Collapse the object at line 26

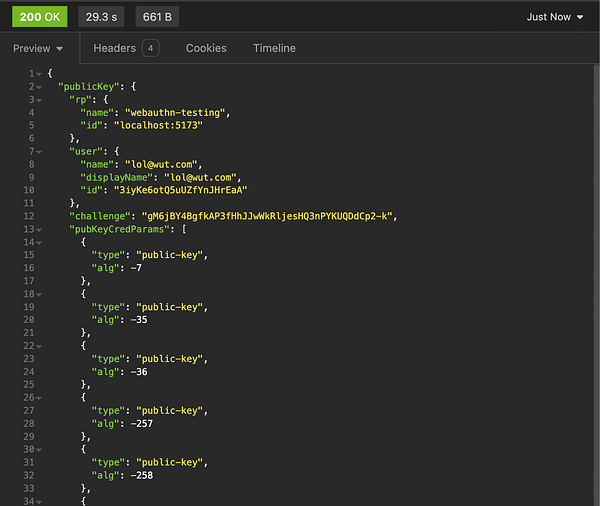pyautogui.click(x=39, y=398)
